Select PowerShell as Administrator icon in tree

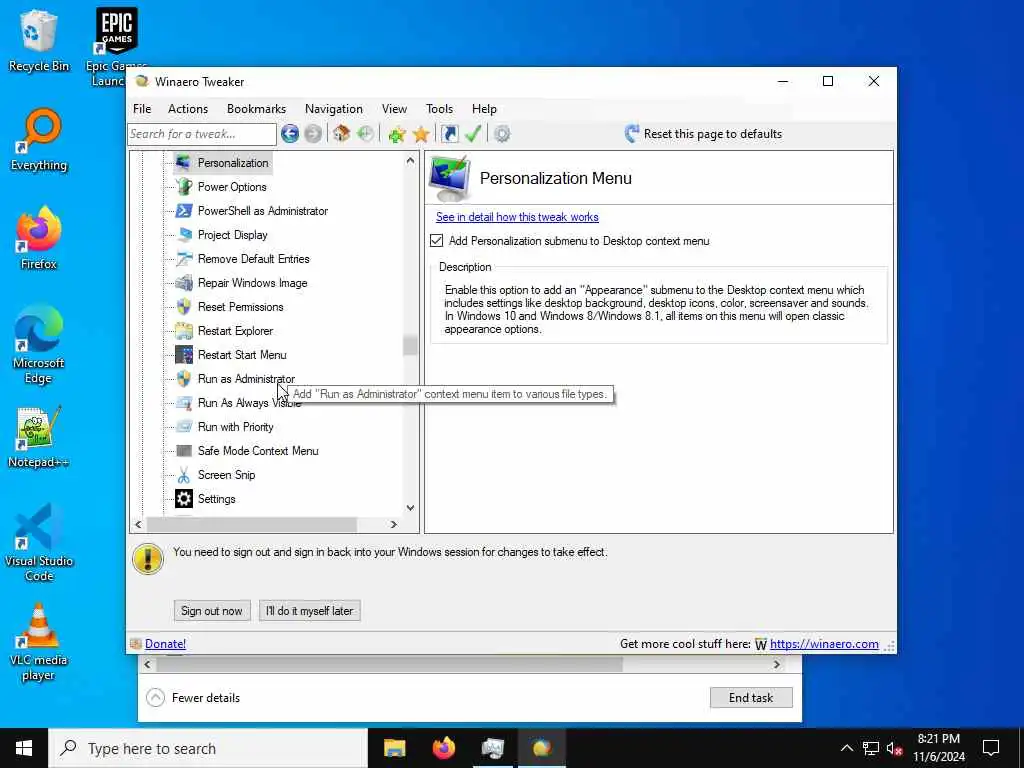(x=184, y=211)
